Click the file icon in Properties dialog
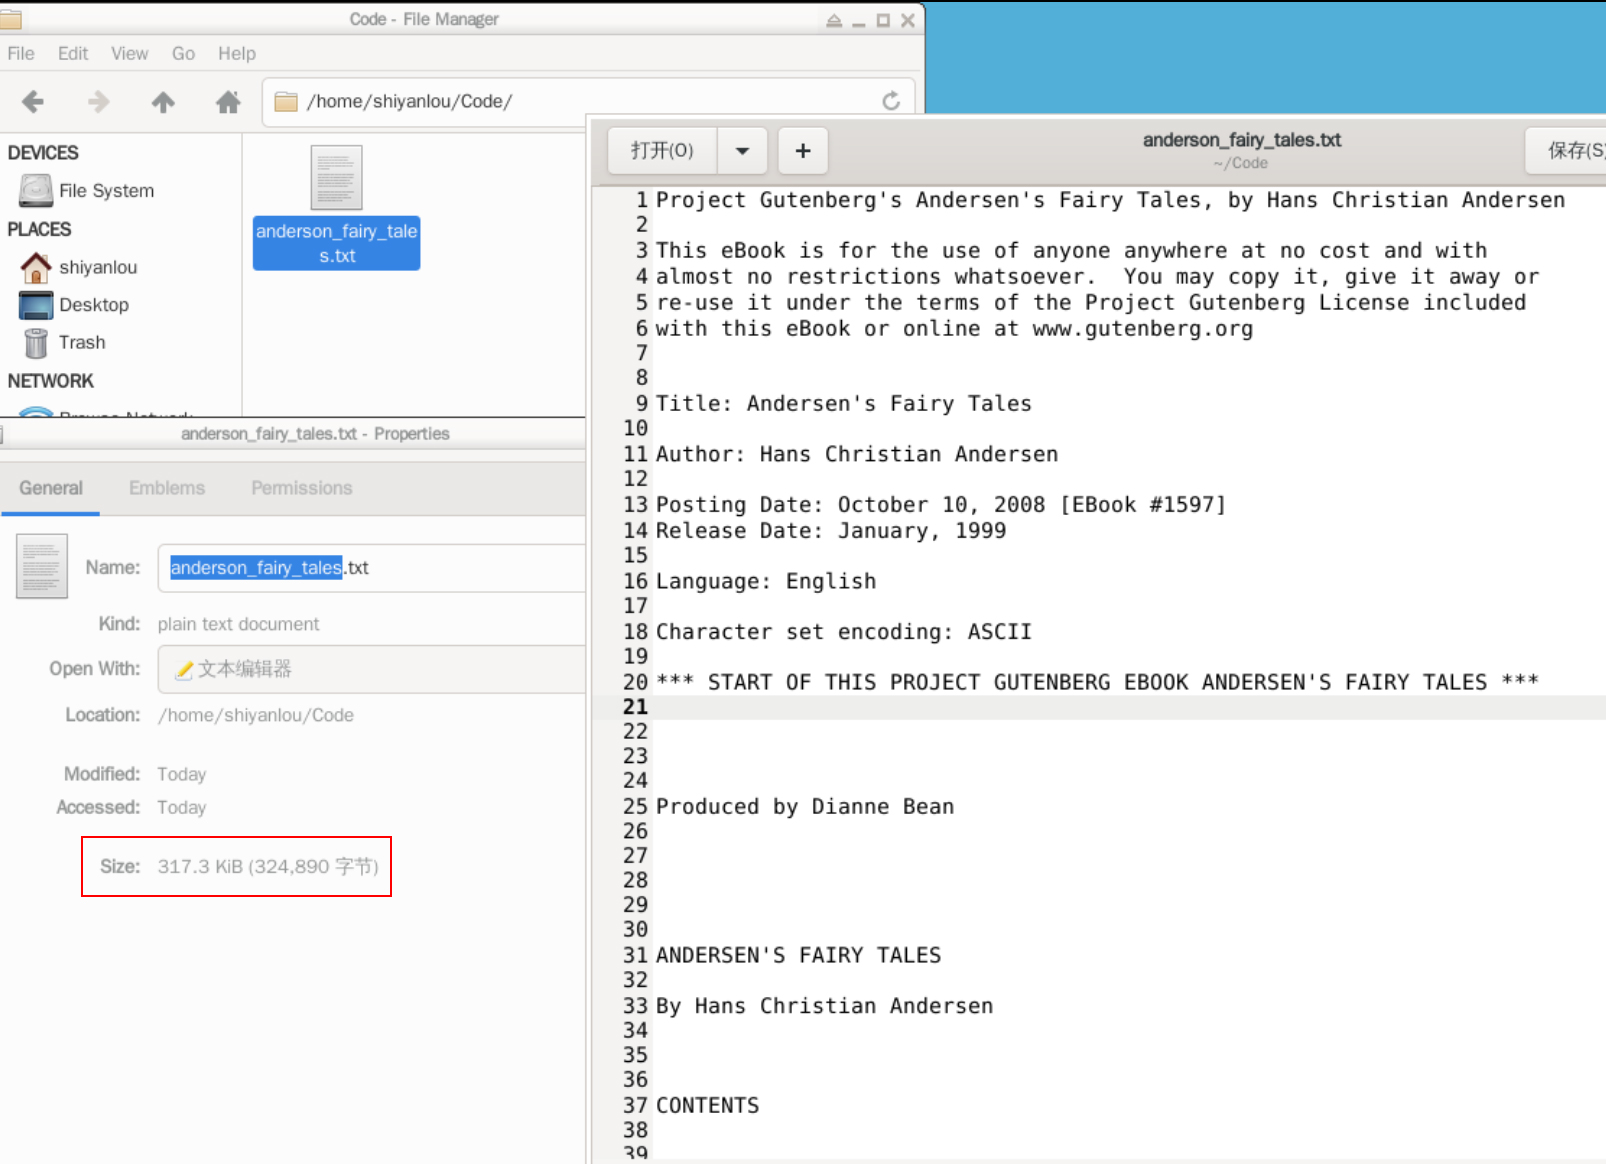The height and width of the screenshot is (1164, 1606). click(x=42, y=566)
